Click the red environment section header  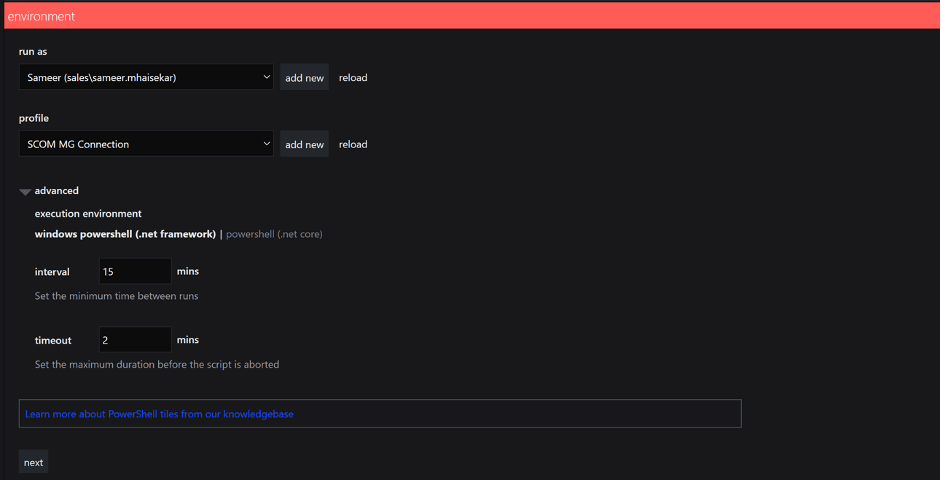pyautogui.click(x=470, y=16)
